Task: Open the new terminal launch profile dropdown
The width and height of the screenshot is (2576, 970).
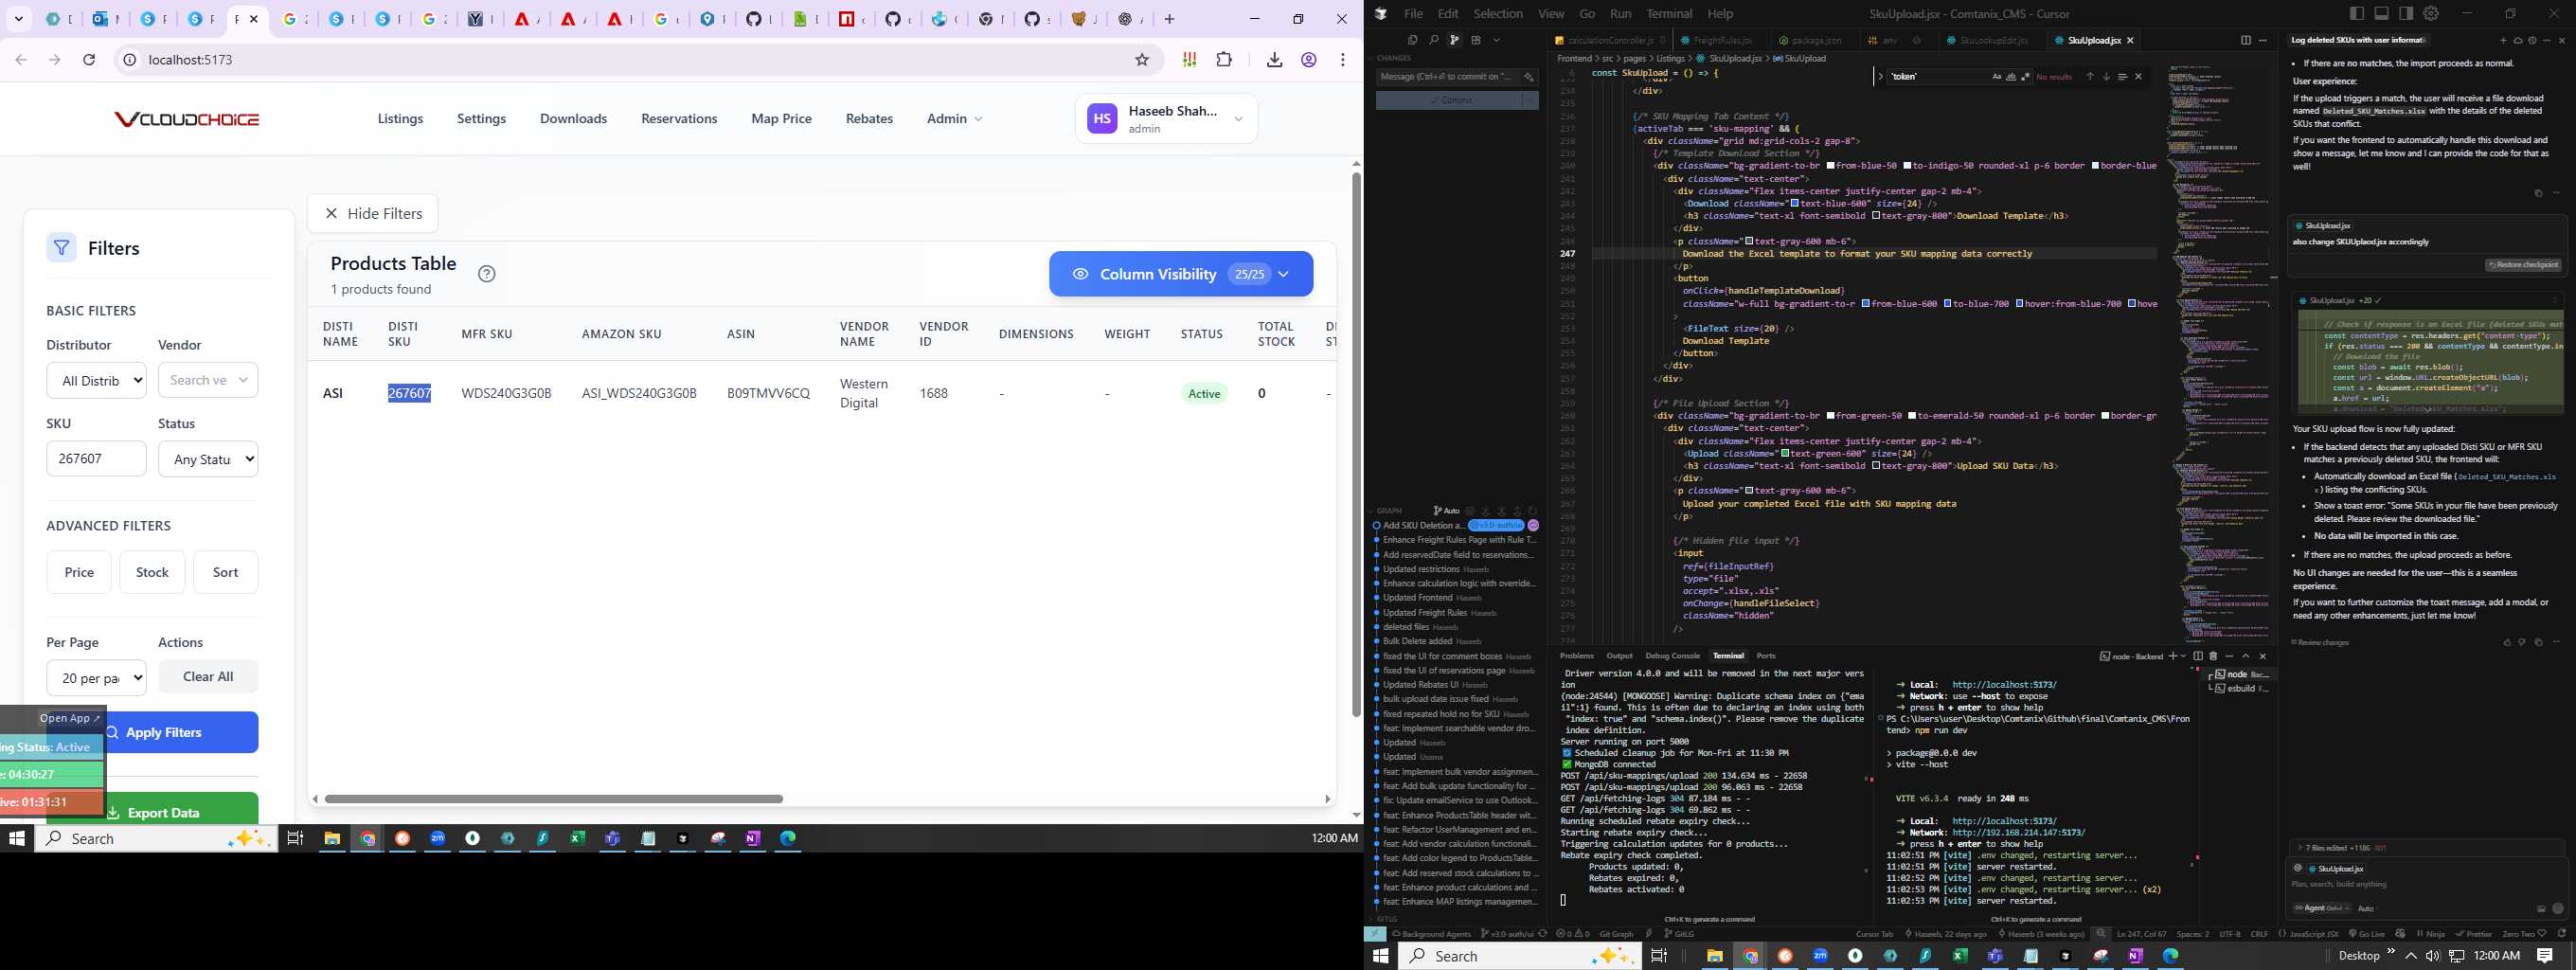Action: pyautogui.click(x=2183, y=656)
